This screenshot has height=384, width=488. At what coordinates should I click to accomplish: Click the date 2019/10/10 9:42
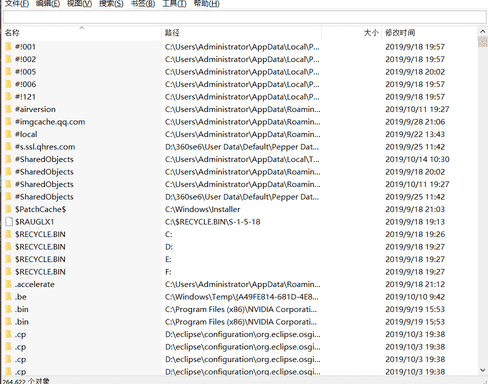point(415,297)
